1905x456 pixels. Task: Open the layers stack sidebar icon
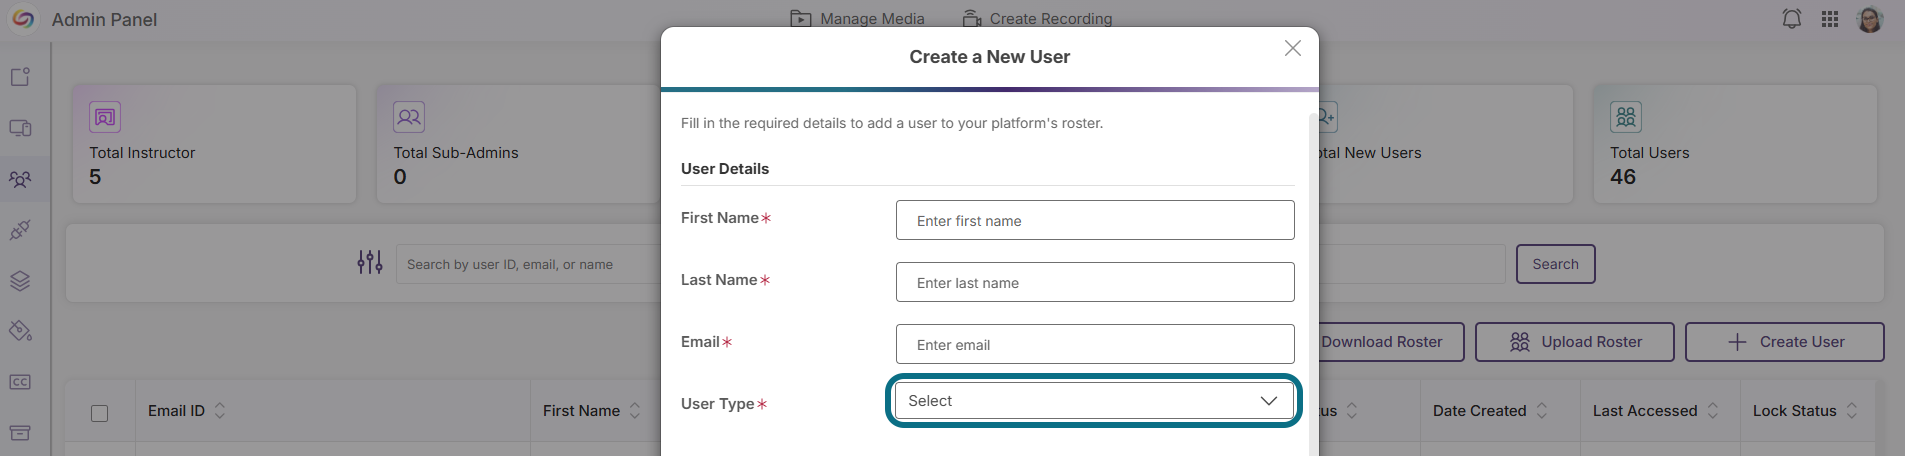(20, 281)
